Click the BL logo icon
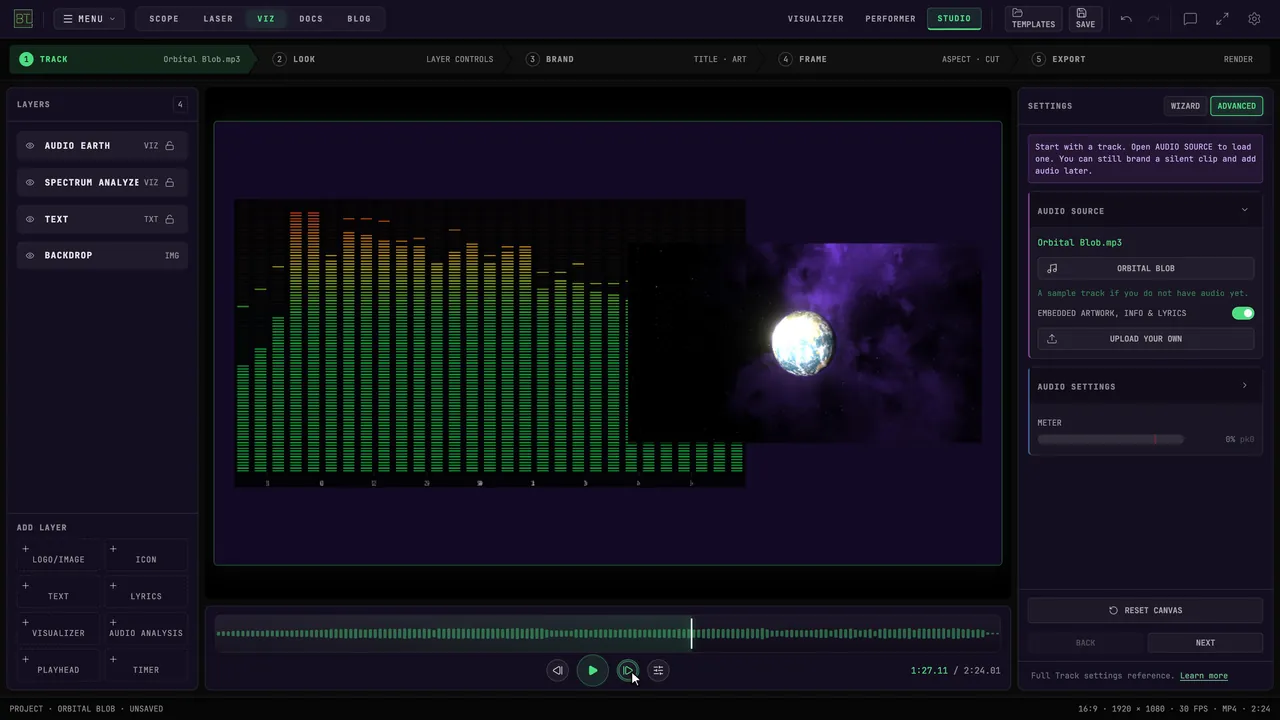Viewport: 1280px width, 720px height. click(x=23, y=19)
